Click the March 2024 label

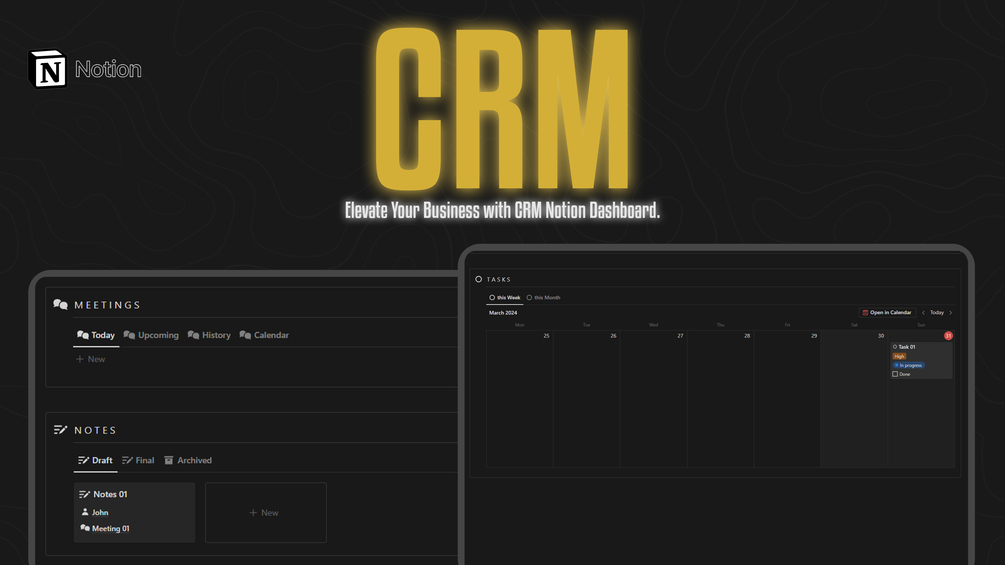click(502, 313)
